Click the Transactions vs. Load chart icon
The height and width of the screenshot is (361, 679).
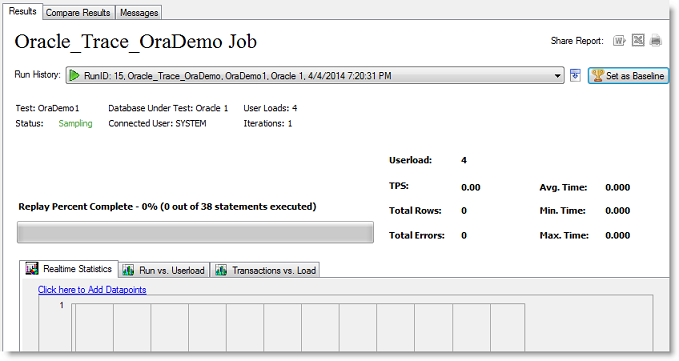tap(221, 270)
